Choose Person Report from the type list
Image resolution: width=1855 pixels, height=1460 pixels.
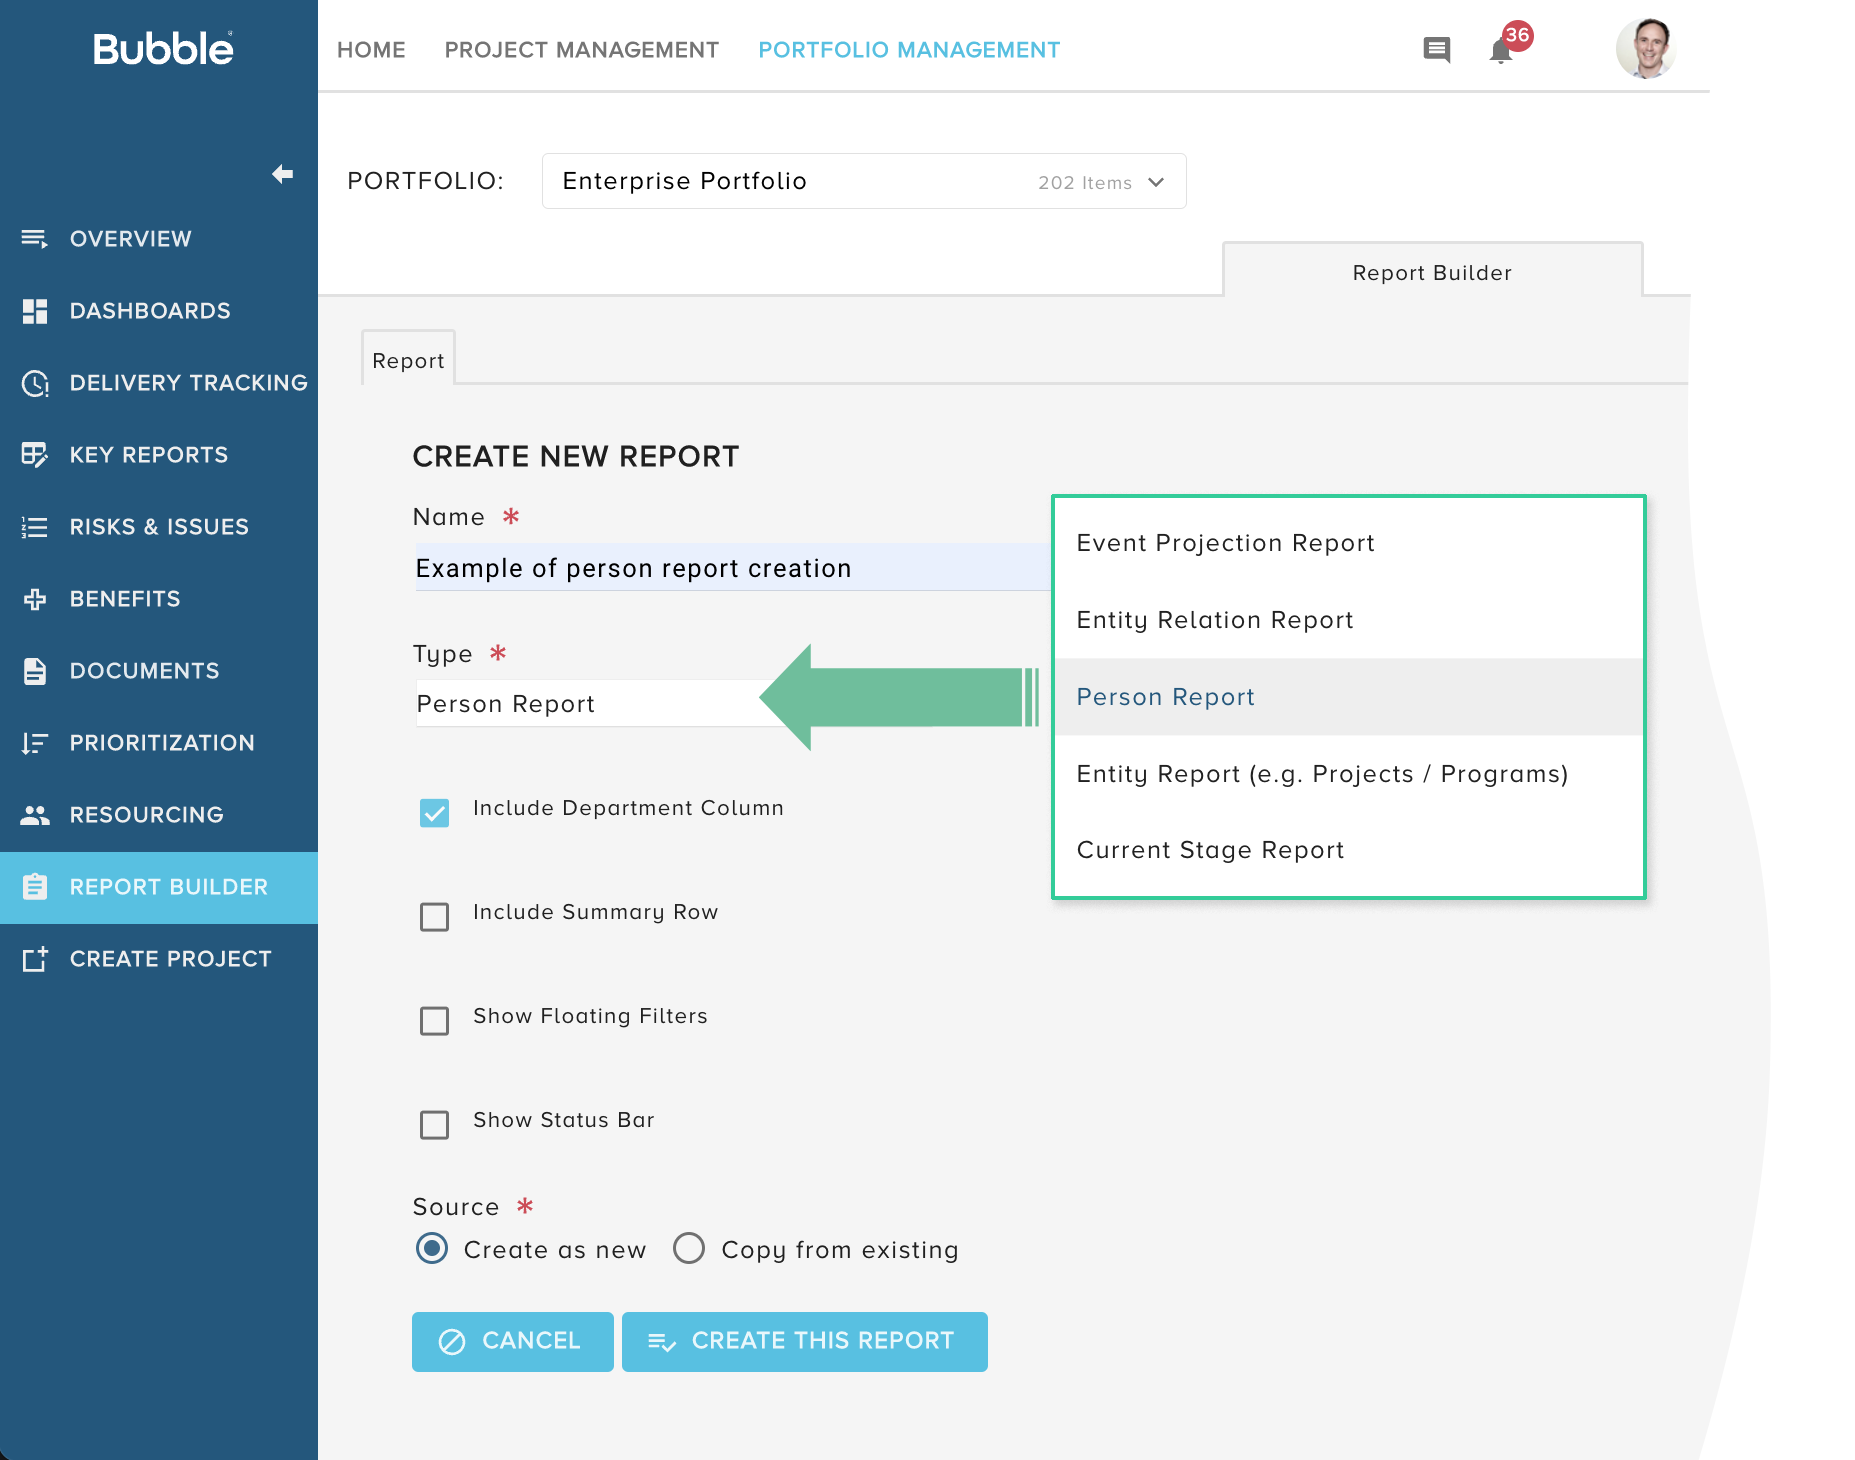[1165, 697]
